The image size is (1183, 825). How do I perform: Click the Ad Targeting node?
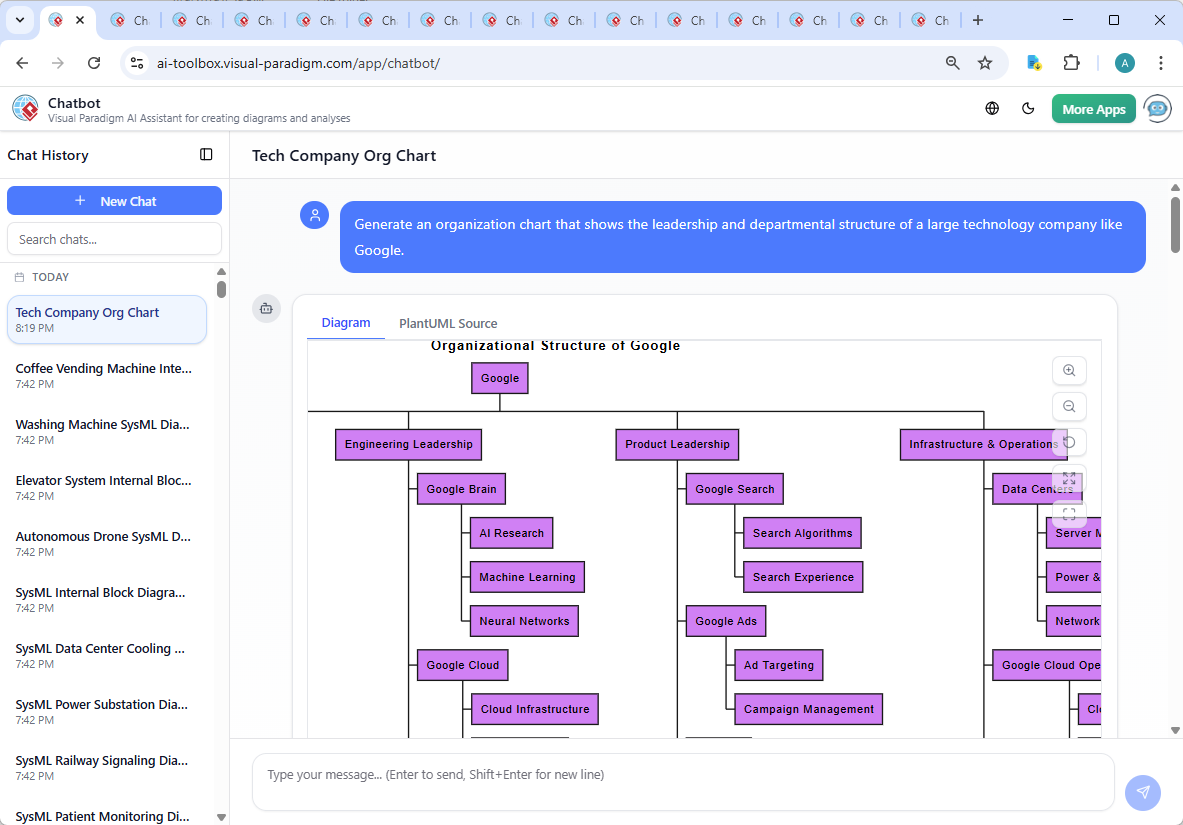tap(779, 665)
